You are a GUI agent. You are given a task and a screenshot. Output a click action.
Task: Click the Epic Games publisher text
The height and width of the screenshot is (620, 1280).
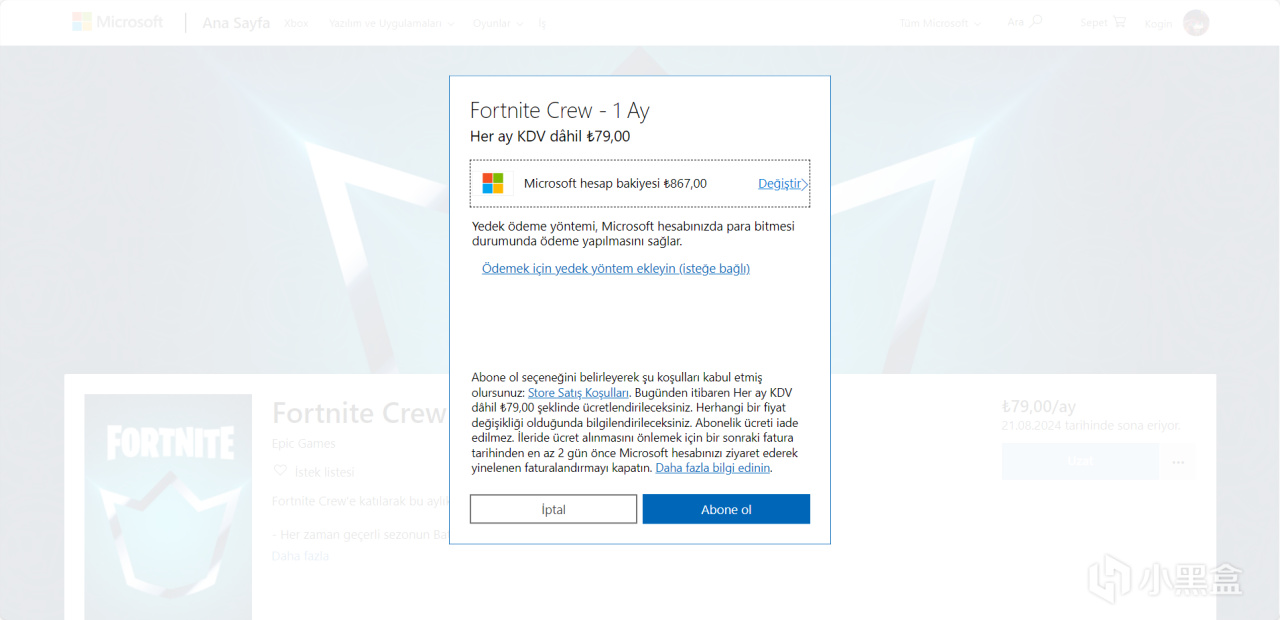click(304, 443)
